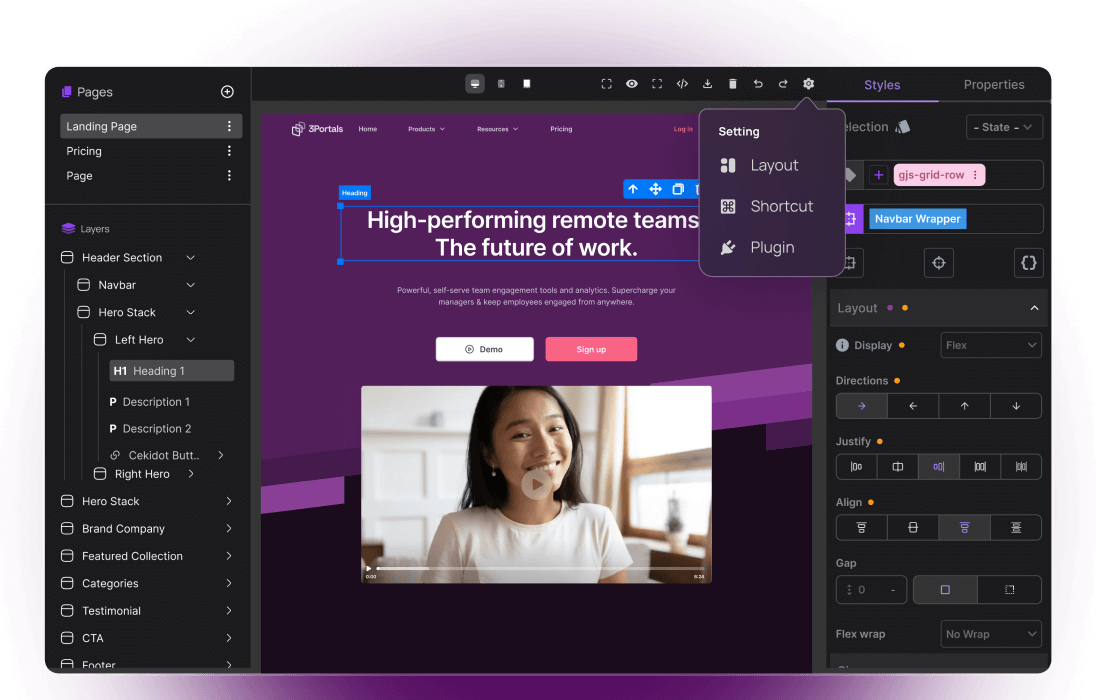This screenshot has height=700, width=1096.
Task: Open gjs-grid-row class options
Action: click(975, 175)
